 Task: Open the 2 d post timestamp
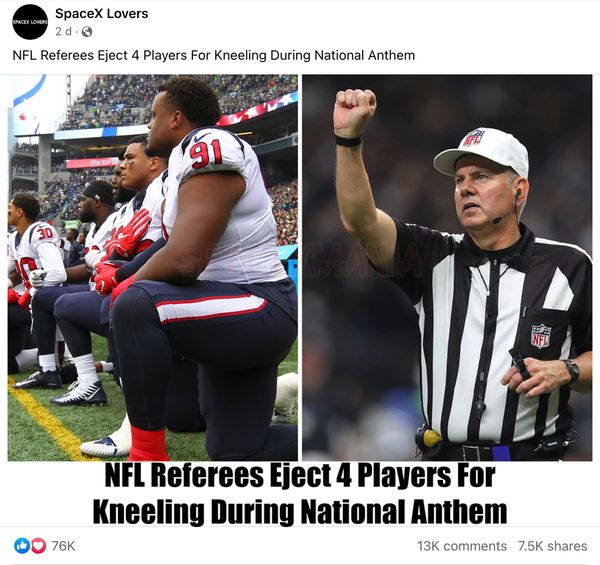point(64,32)
